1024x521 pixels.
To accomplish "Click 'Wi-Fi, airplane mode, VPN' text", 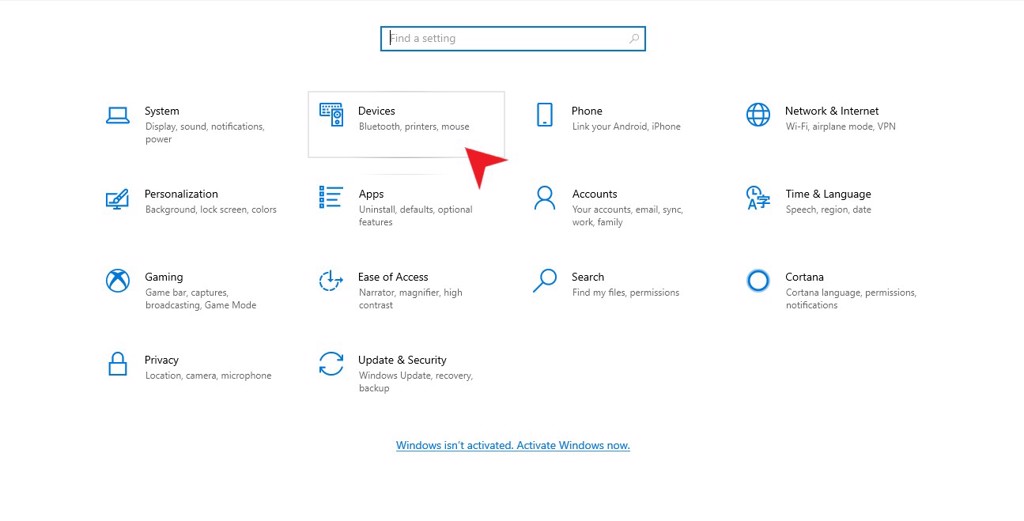I will (840, 127).
